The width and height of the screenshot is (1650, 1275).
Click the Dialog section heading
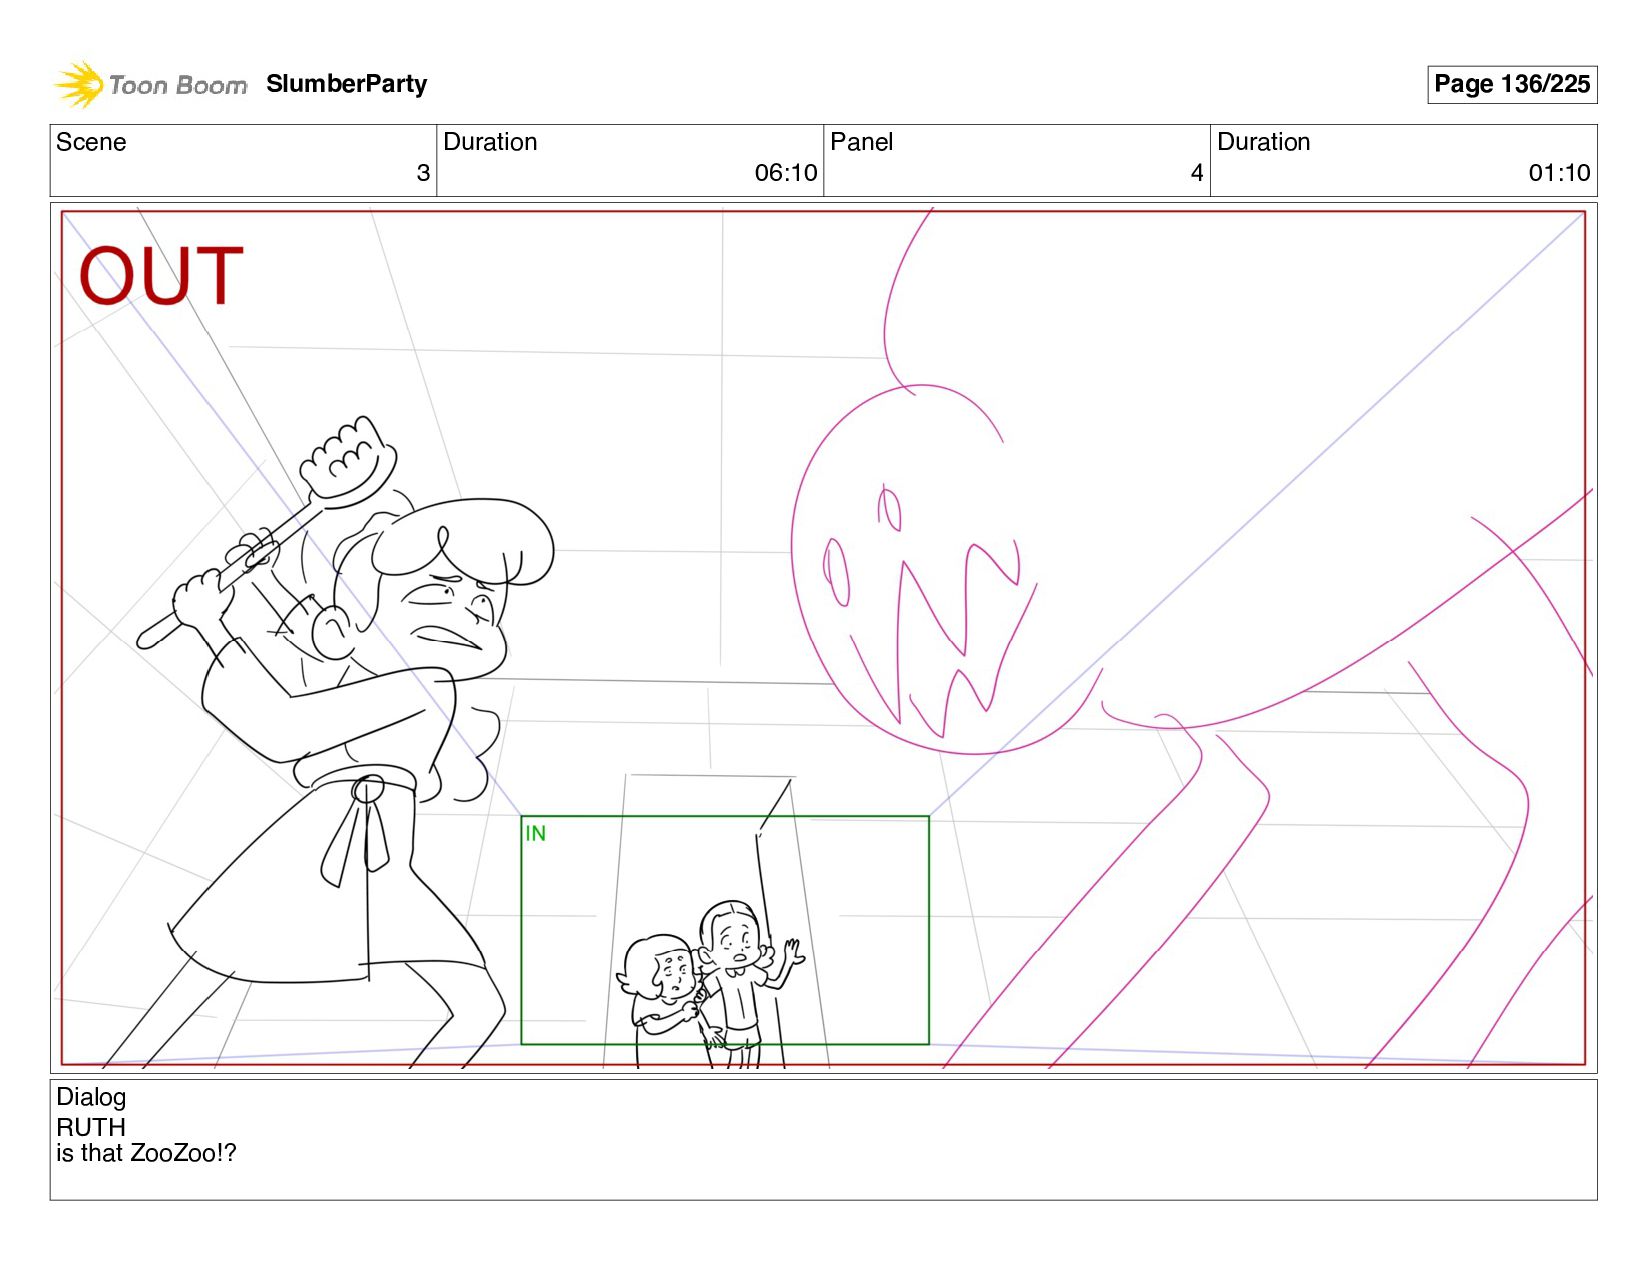91,1097
